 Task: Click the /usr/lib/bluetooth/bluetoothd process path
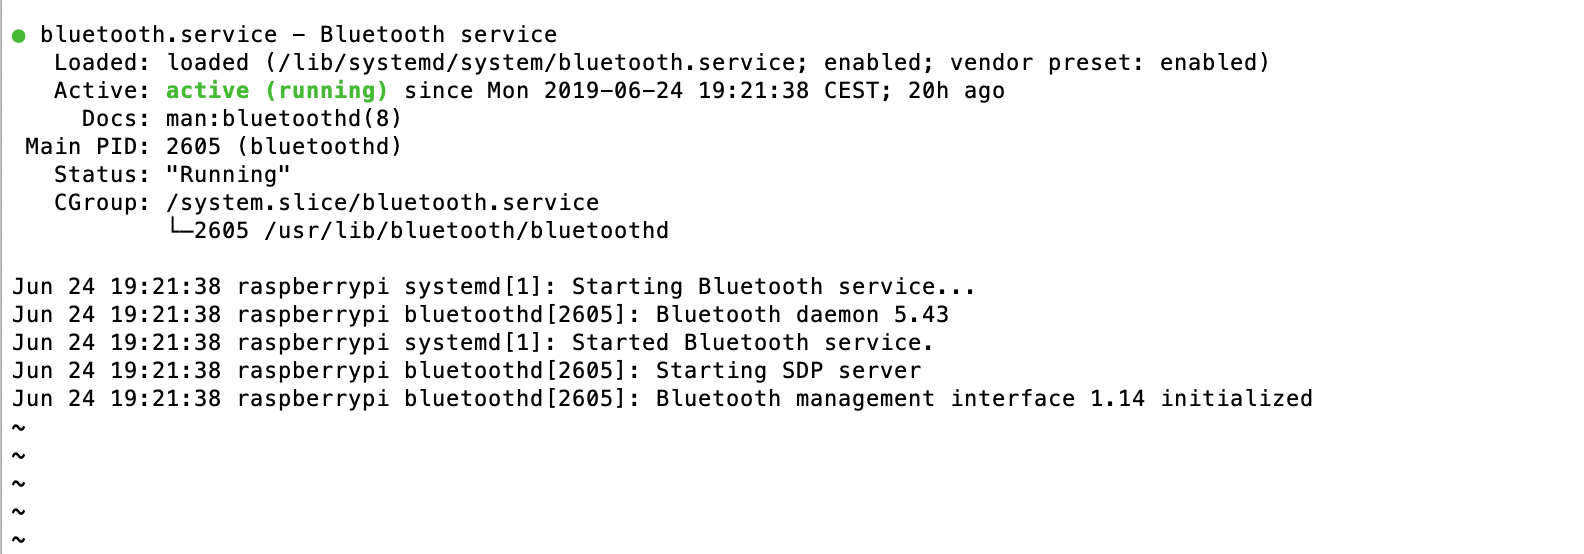(466, 231)
